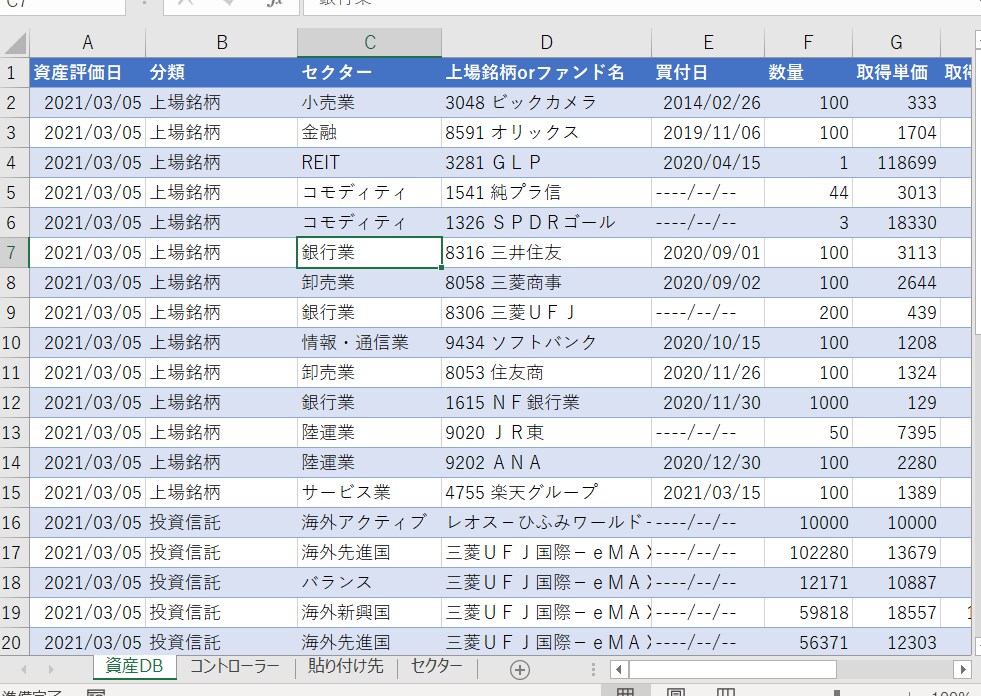Click the 分類 header cell

pyautogui.click(x=221, y=73)
